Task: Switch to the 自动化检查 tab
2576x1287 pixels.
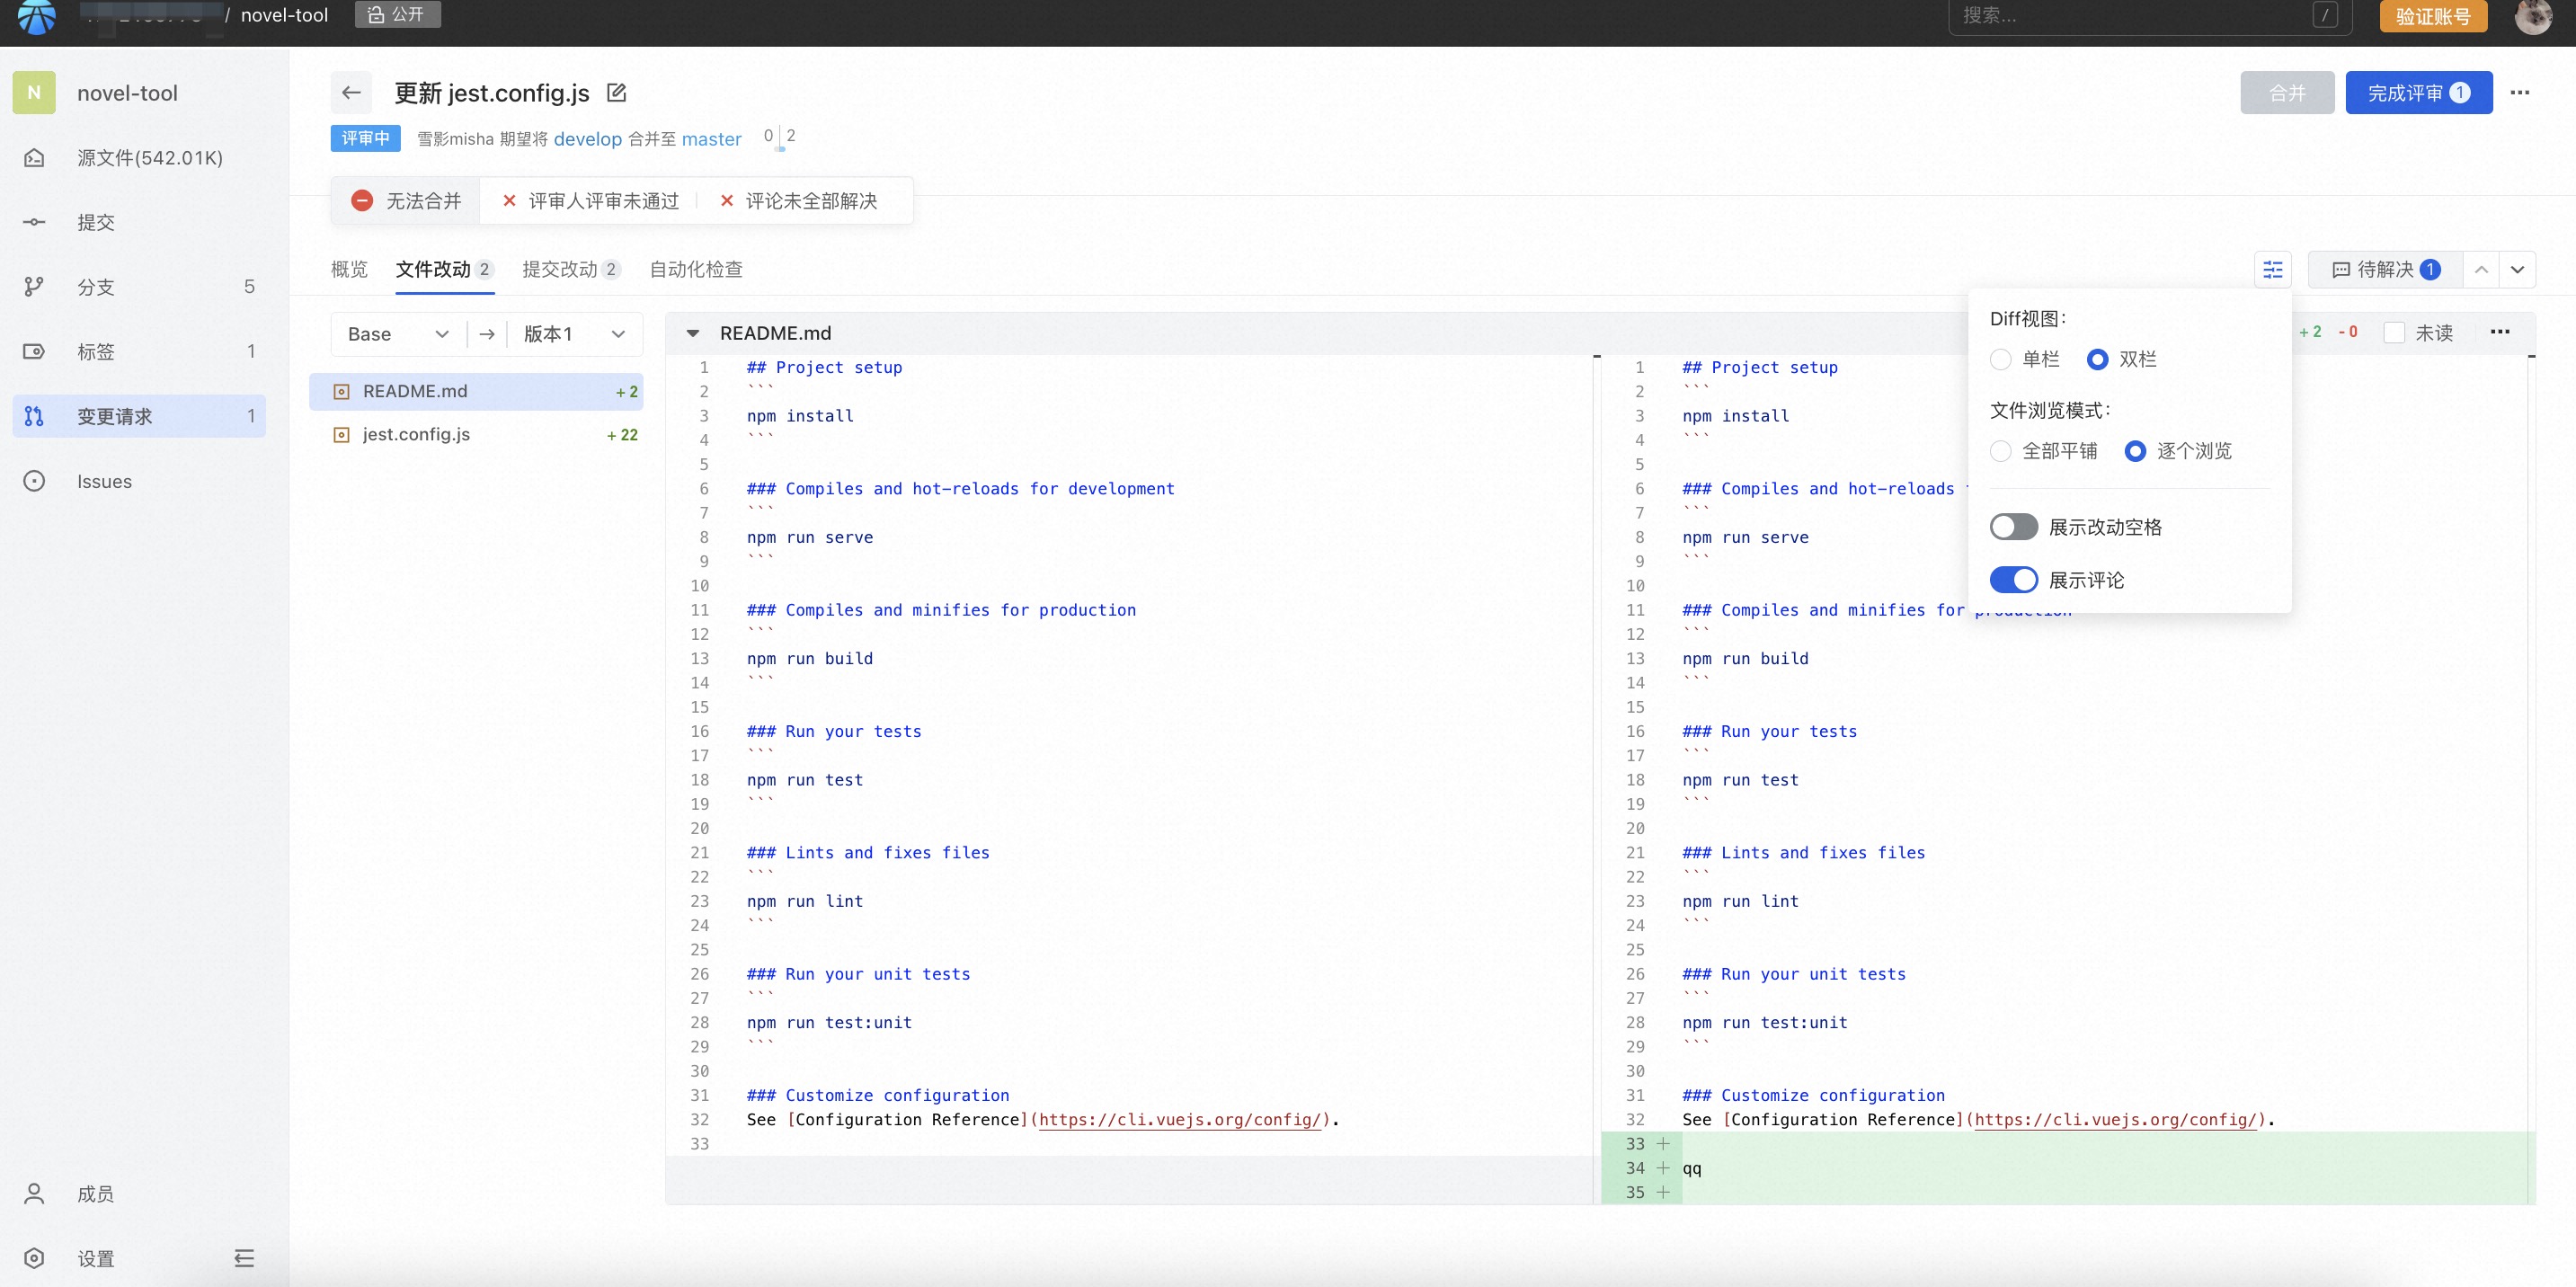Action: tap(696, 269)
